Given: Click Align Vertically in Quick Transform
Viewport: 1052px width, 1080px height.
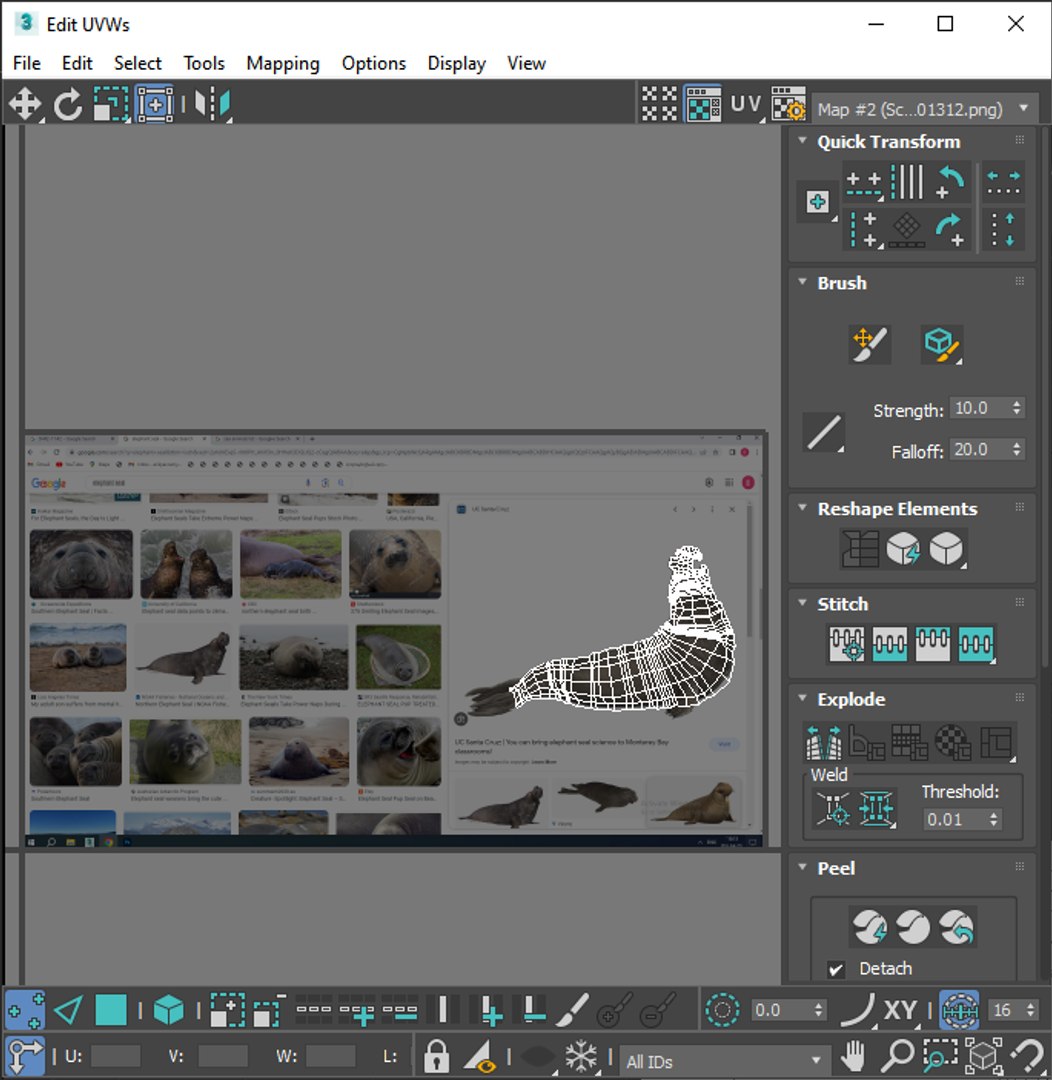Looking at the screenshot, I should coord(864,229).
